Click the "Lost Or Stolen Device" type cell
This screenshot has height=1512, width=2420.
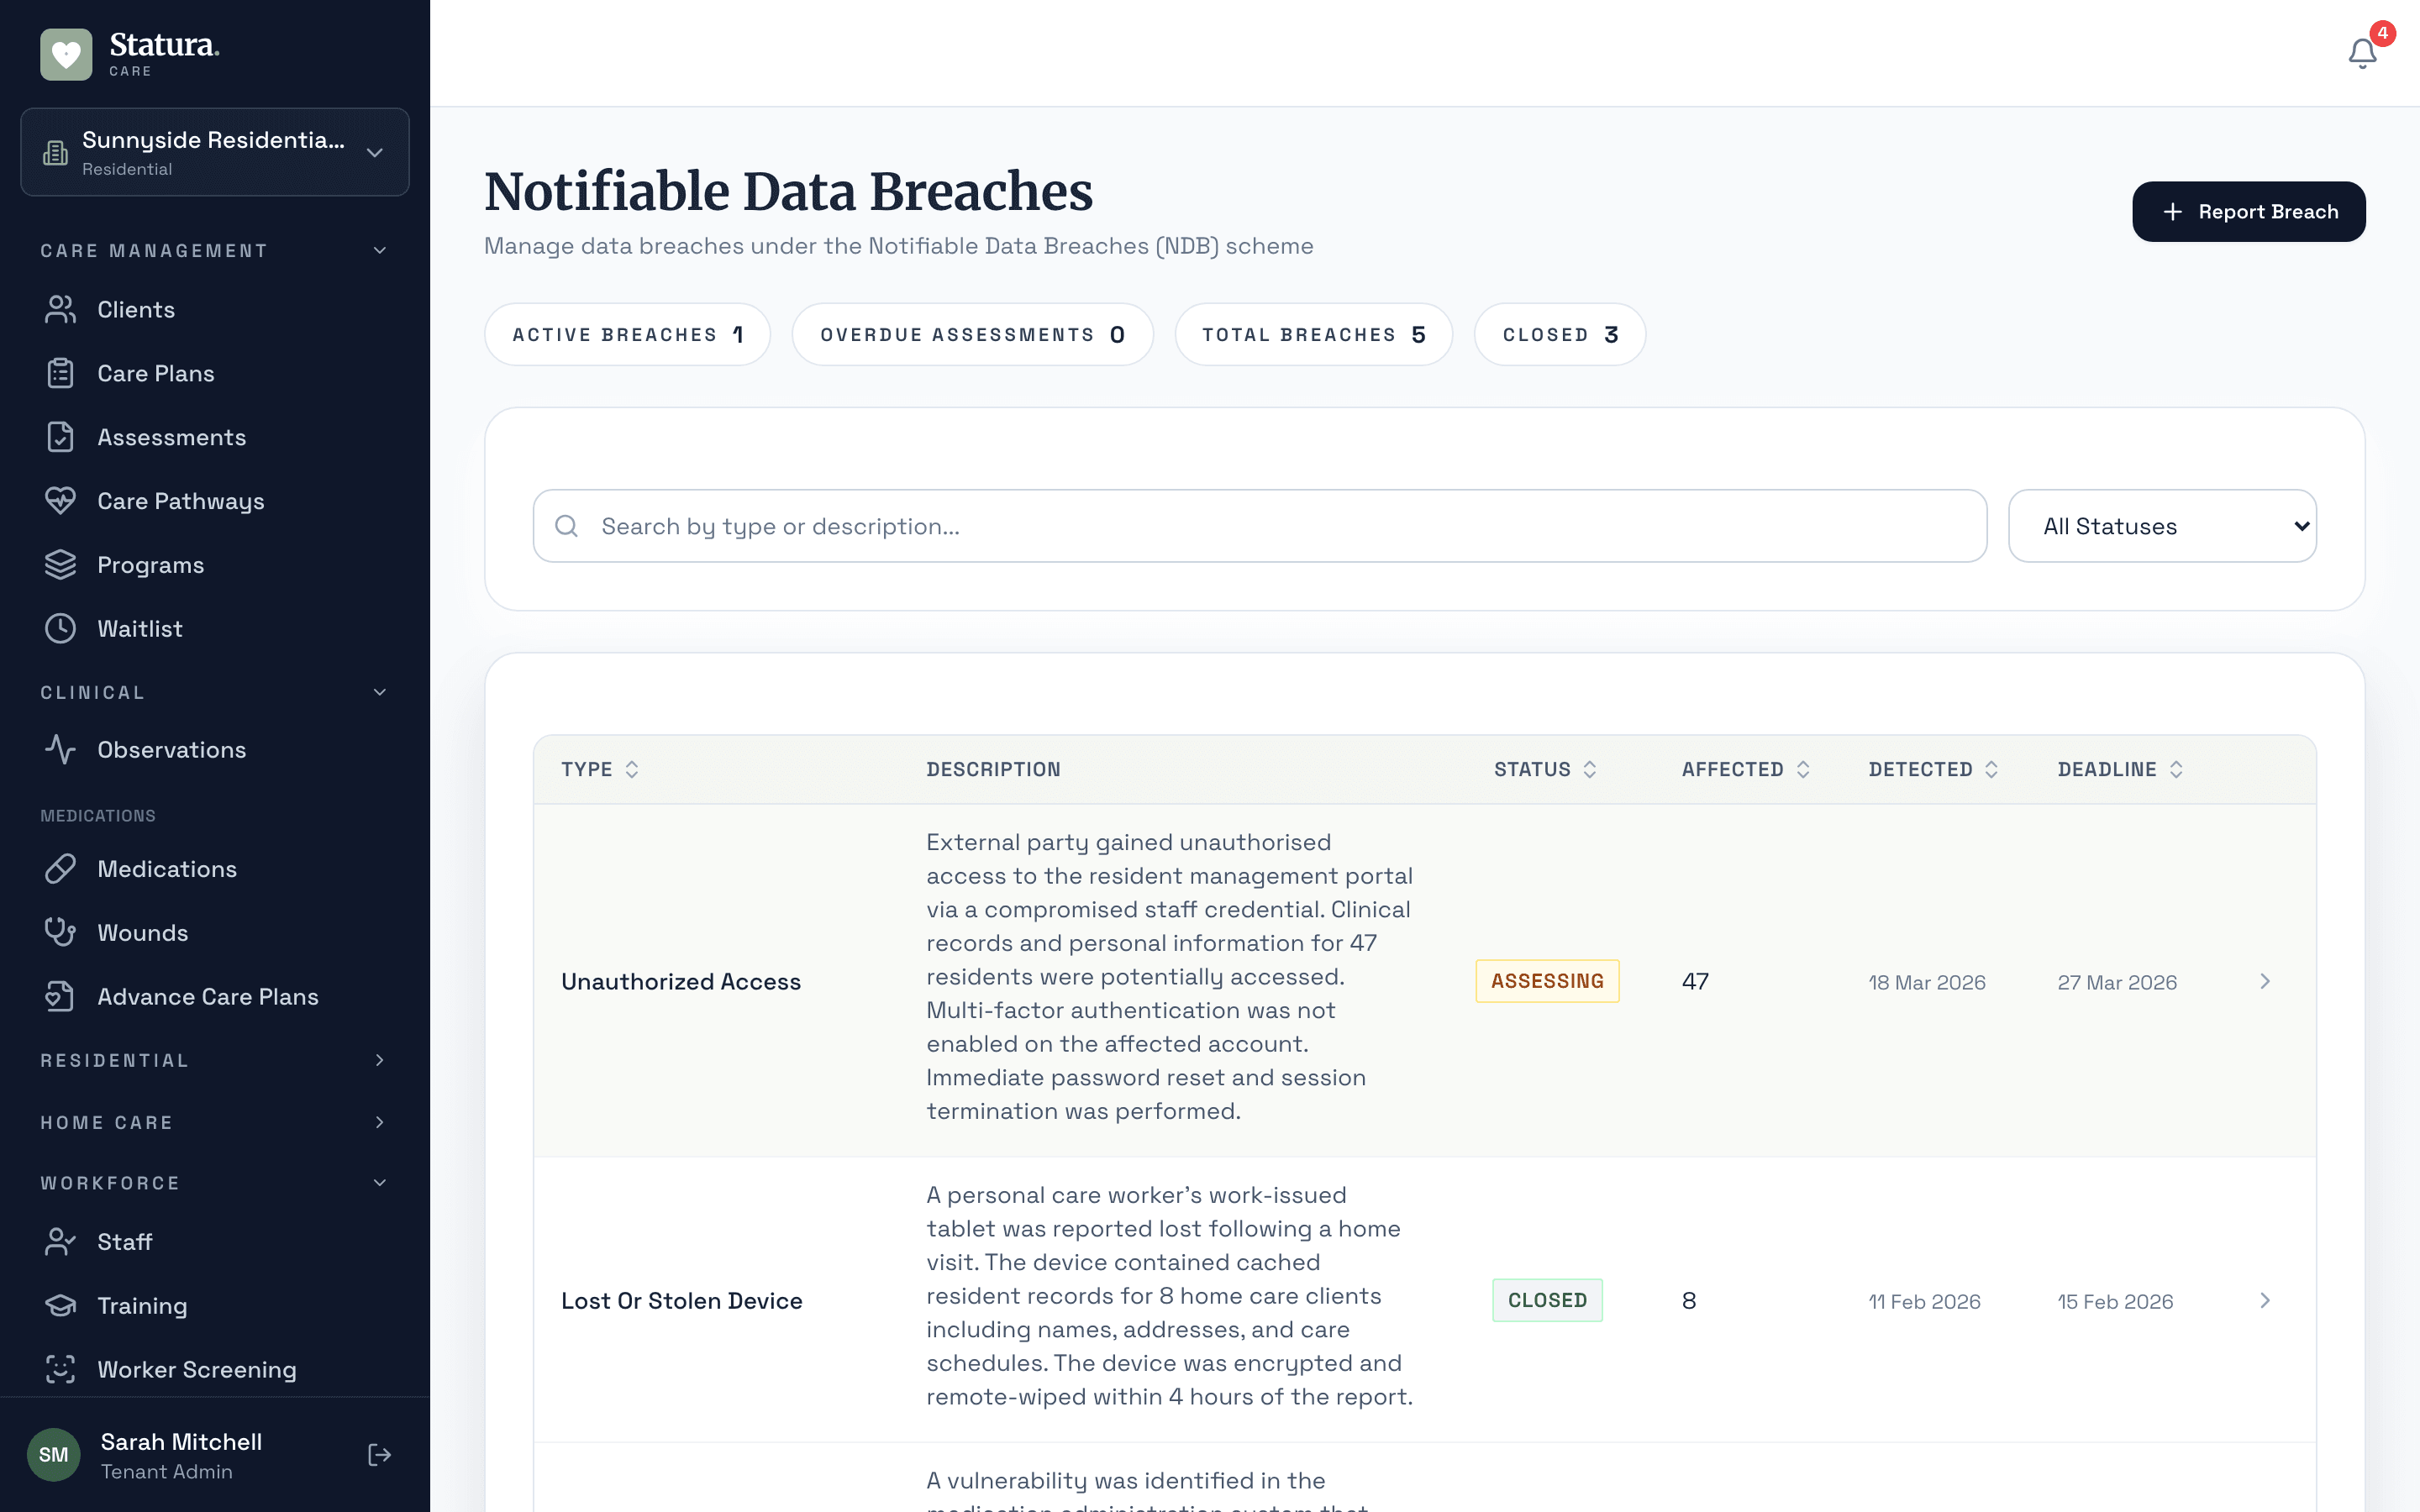click(x=681, y=1300)
